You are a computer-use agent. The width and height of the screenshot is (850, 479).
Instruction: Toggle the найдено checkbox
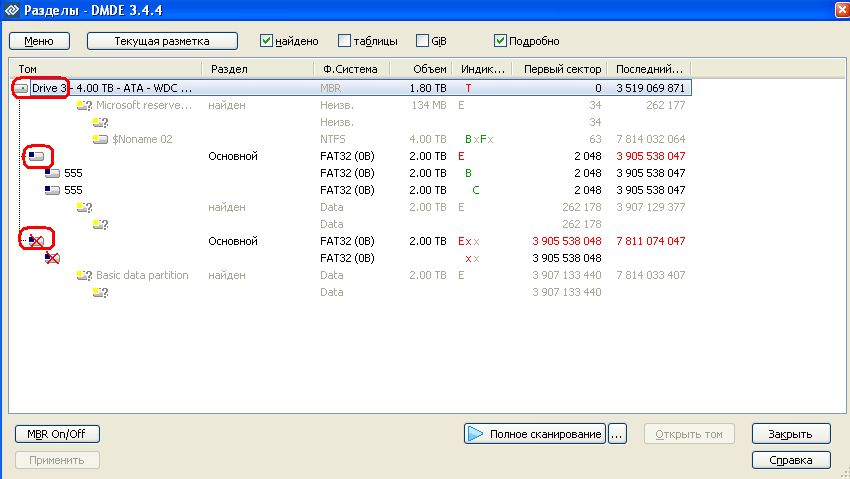266,41
